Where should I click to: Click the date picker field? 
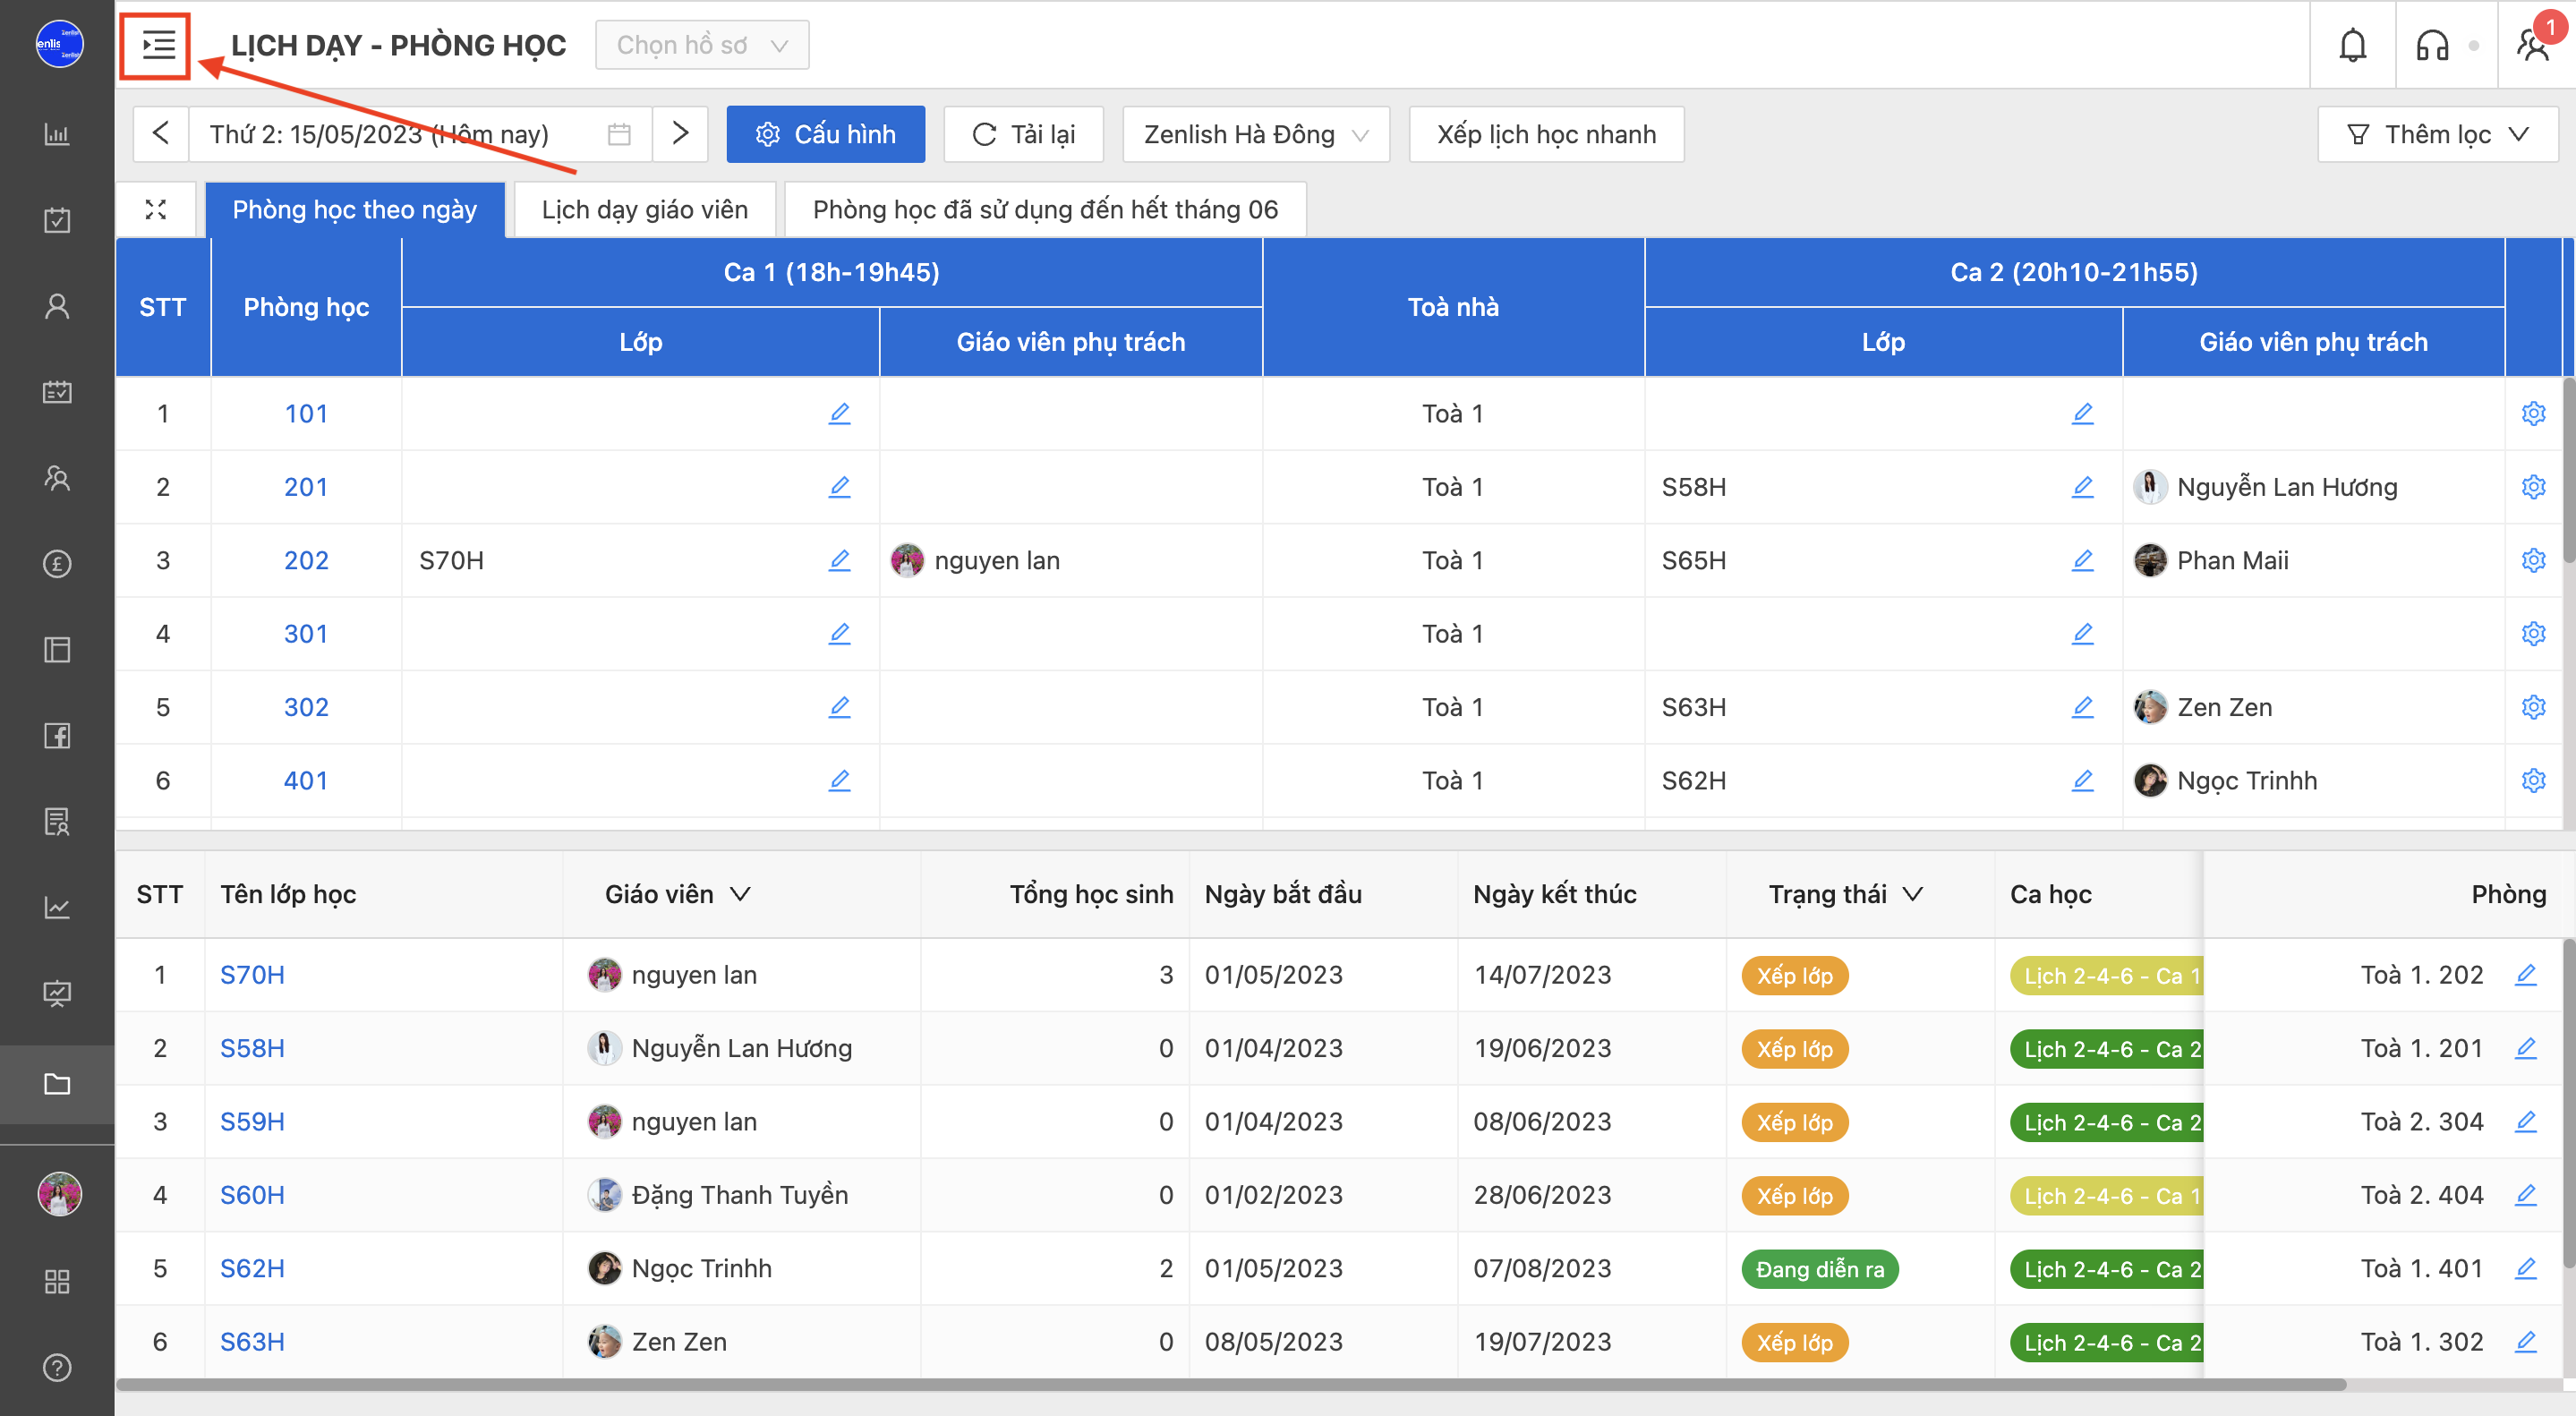point(419,134)
